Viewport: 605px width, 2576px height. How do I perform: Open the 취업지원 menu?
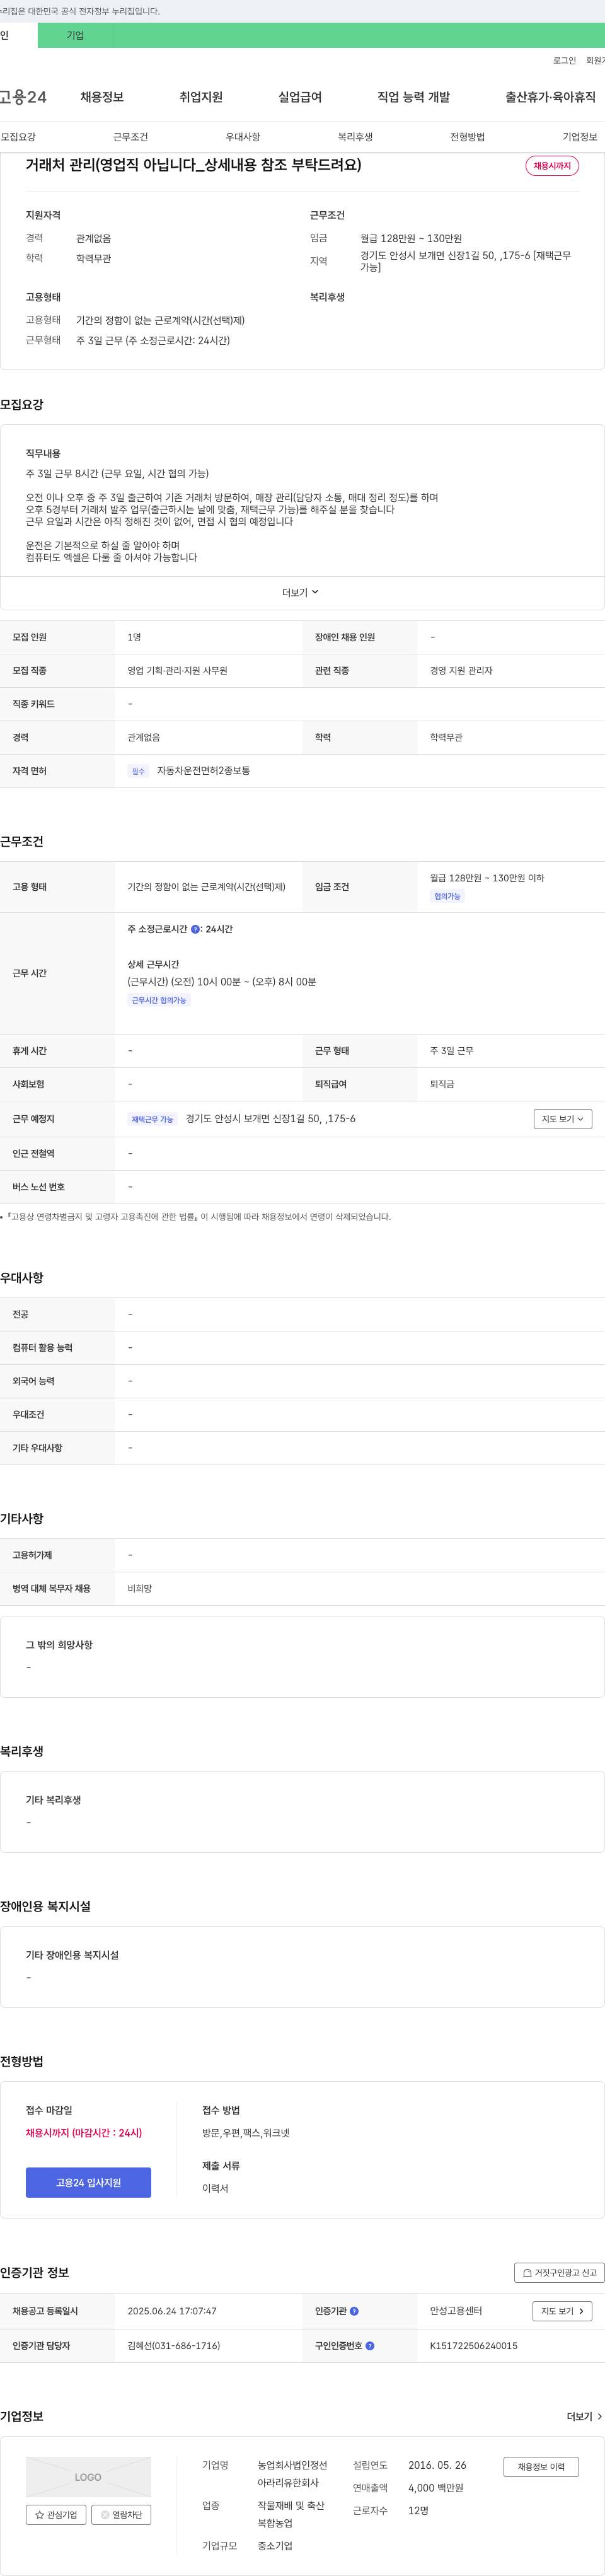201,97
